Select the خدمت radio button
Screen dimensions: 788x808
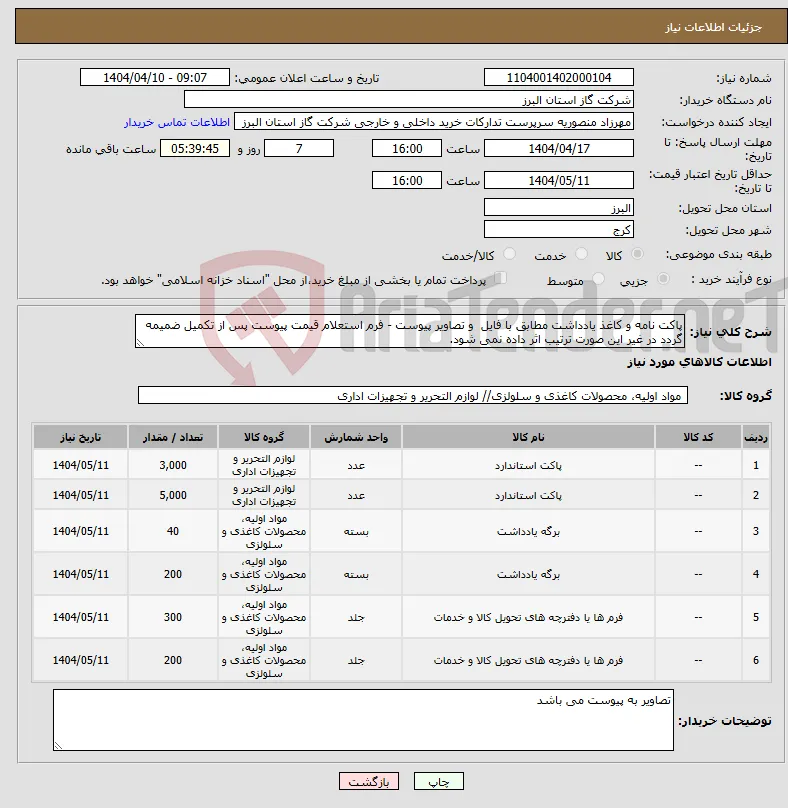point(581,254)
